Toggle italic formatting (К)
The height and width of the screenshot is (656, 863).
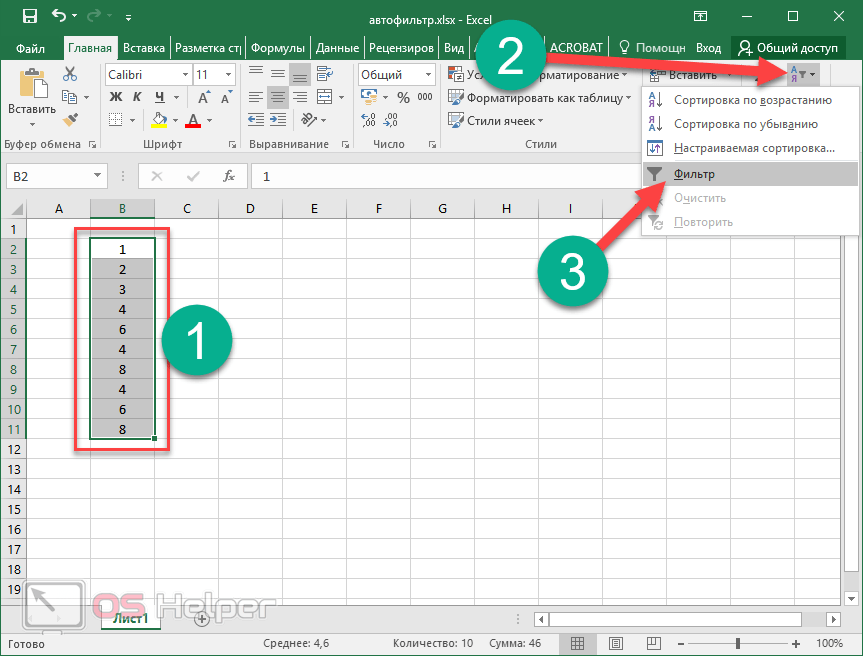[135, 97]
